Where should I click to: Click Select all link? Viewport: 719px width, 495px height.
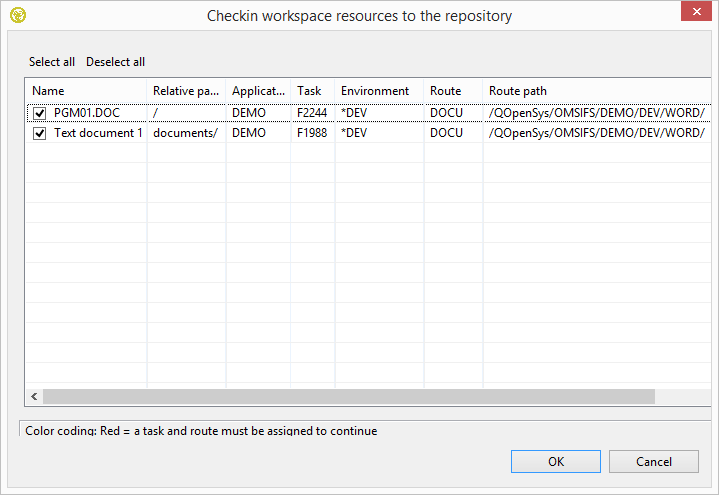[52, 62]
